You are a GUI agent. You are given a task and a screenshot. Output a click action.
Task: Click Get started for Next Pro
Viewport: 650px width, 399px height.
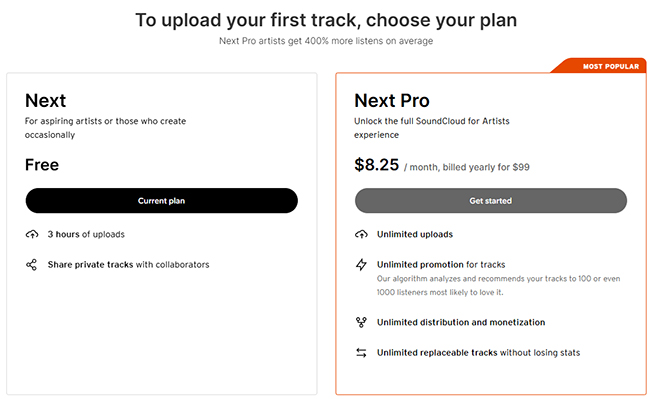click(x=491, y=201)
